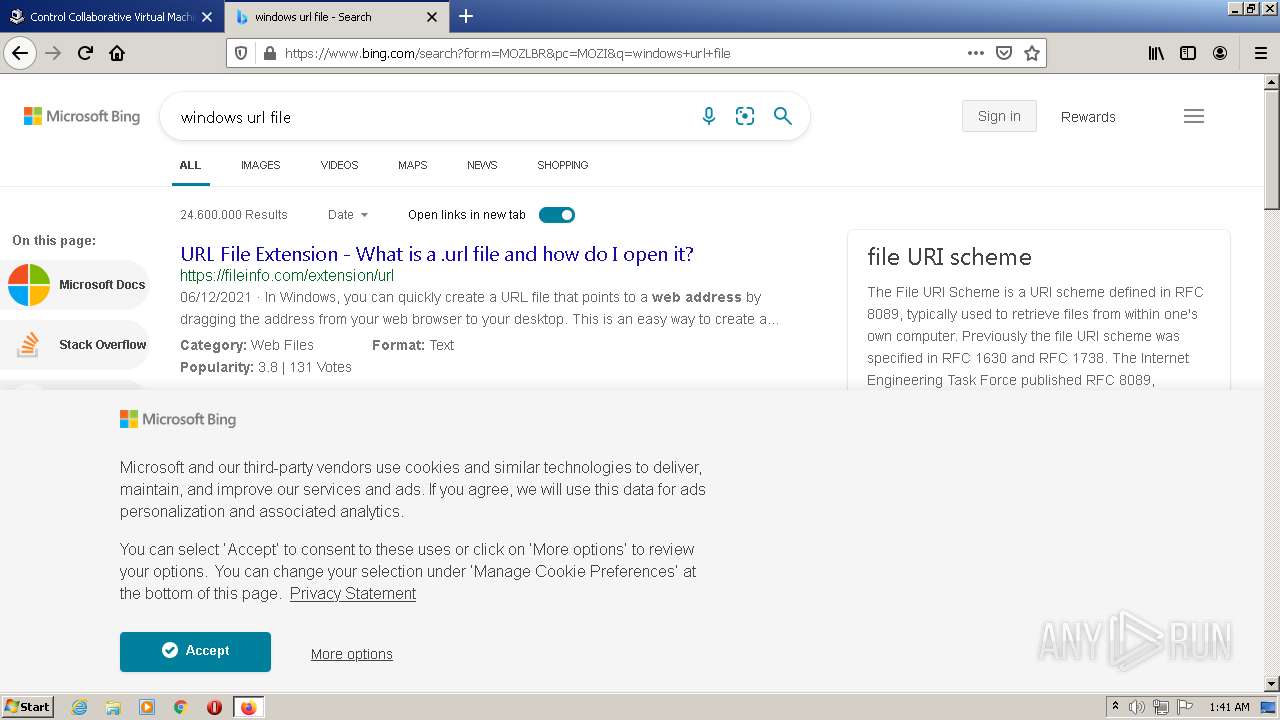Start voice search with microphone icon
Screen dimensions: 1280x720
[709, 116]
